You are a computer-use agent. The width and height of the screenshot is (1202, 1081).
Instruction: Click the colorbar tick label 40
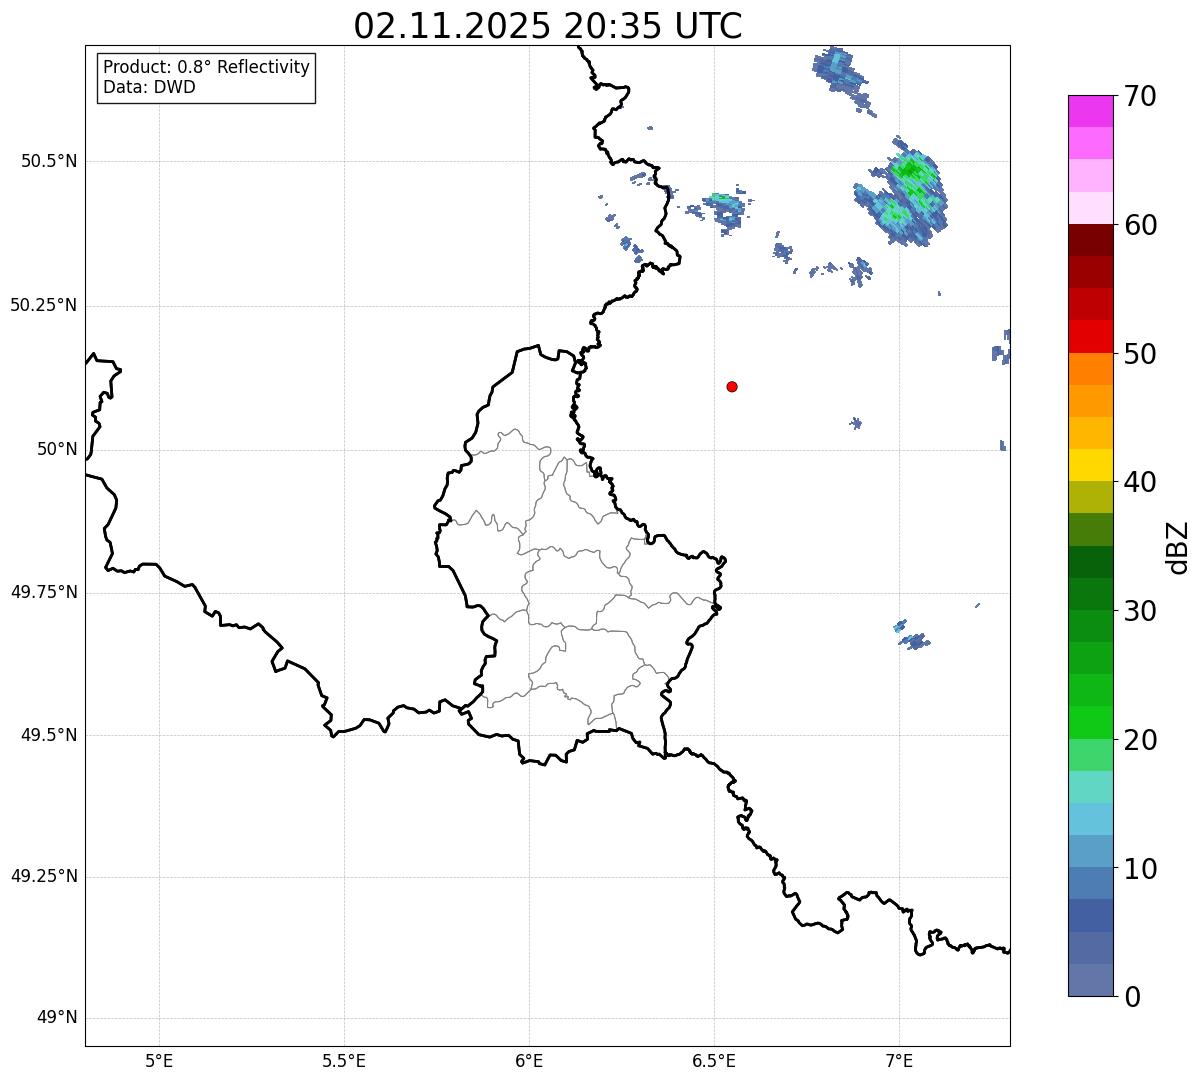[1140, 483]
